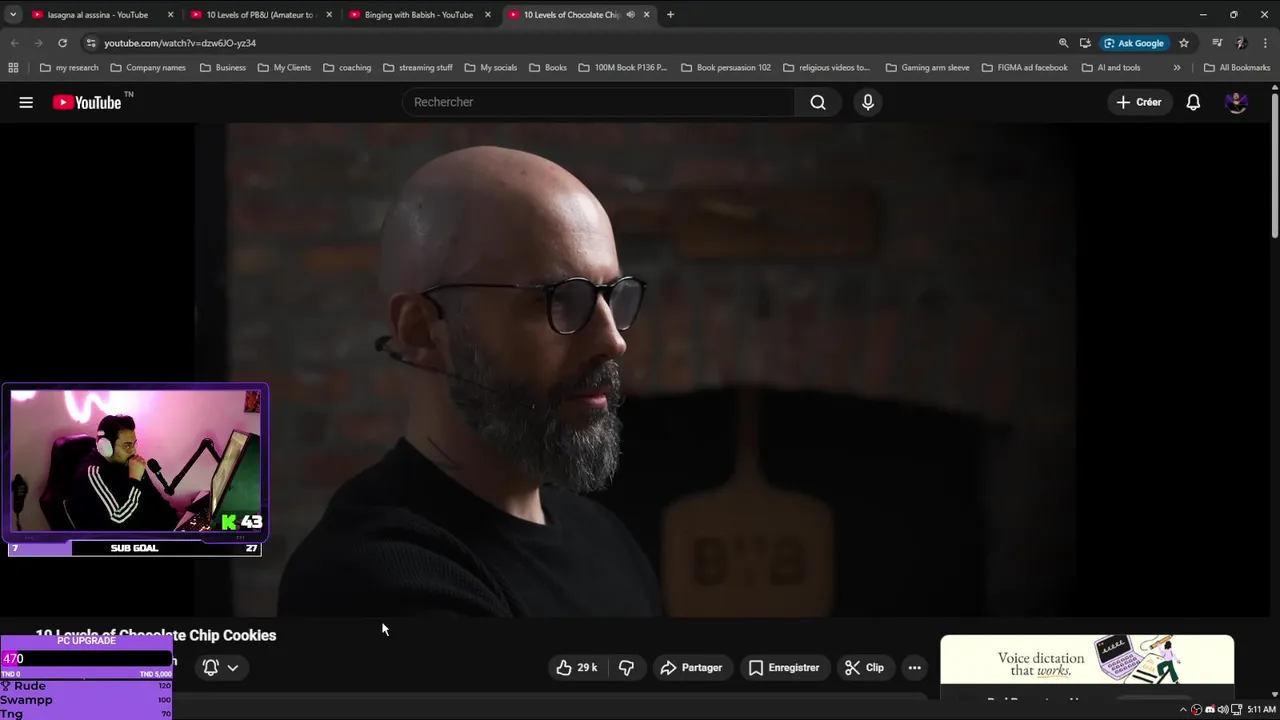Screen dimensions: 1280x720
Task: Focus the Rechercher search field
Action: click(x=598, y=102)
